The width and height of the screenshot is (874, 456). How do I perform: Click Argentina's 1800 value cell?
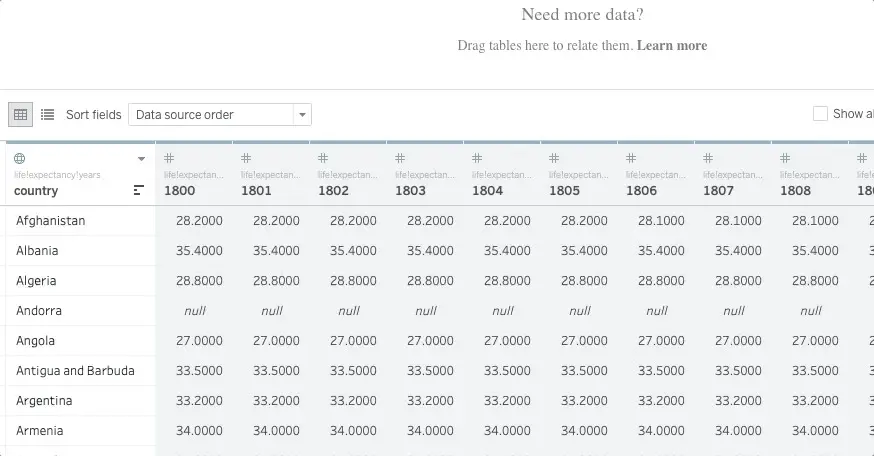[x=198, y=401]
